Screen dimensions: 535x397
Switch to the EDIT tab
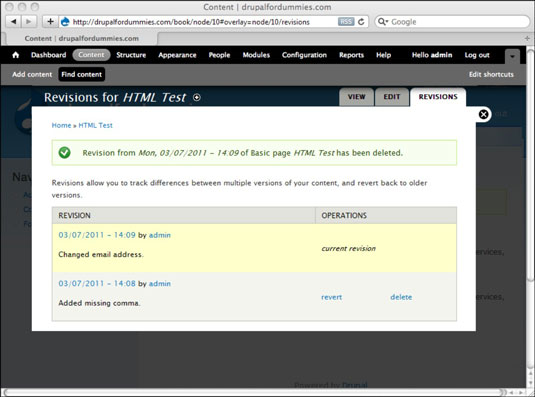point(392,97)
